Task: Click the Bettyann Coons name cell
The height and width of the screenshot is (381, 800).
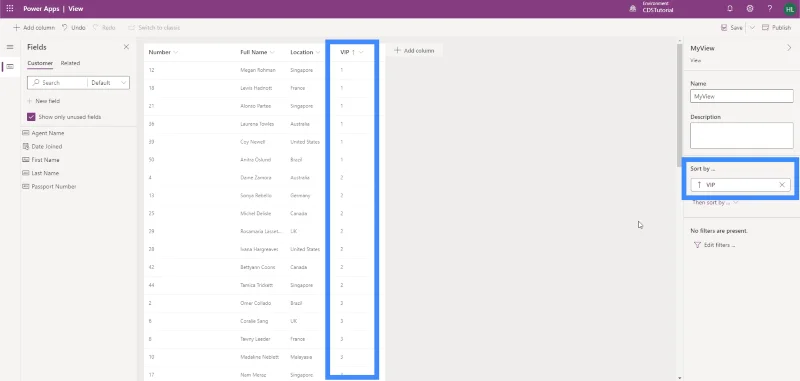Action: click(x=257, y=267)
